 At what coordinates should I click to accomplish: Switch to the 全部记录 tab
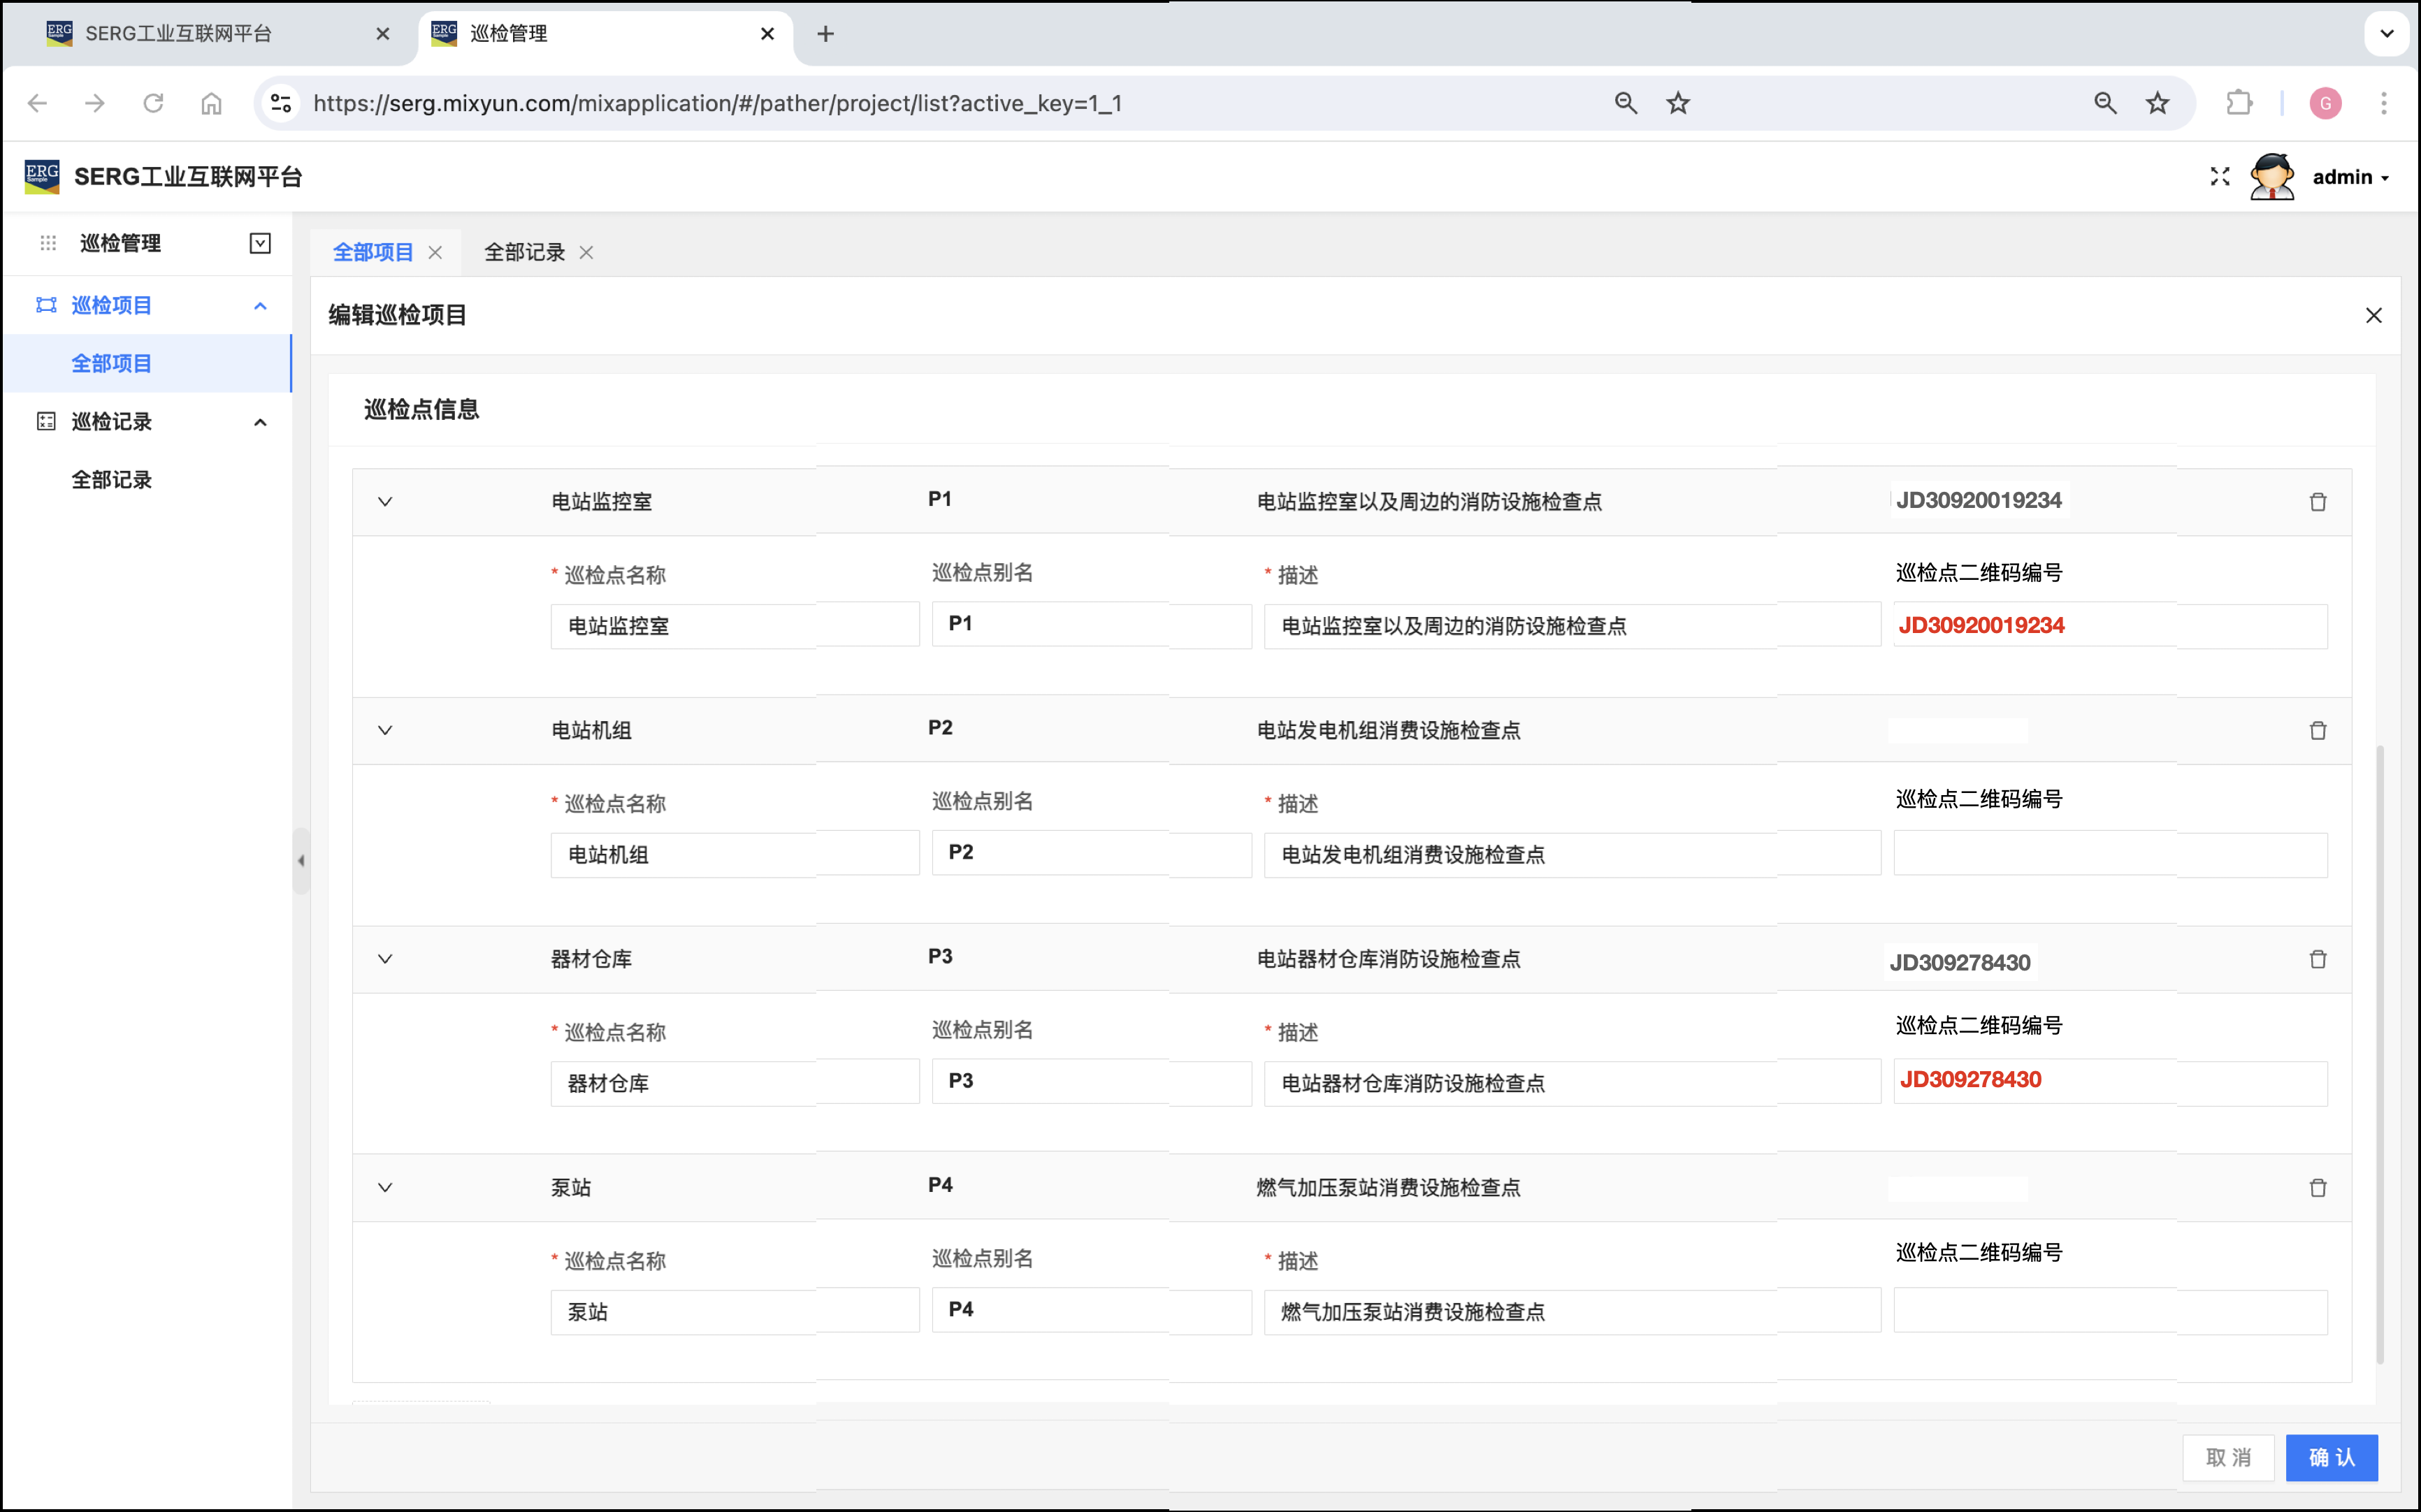click(524, 253)
